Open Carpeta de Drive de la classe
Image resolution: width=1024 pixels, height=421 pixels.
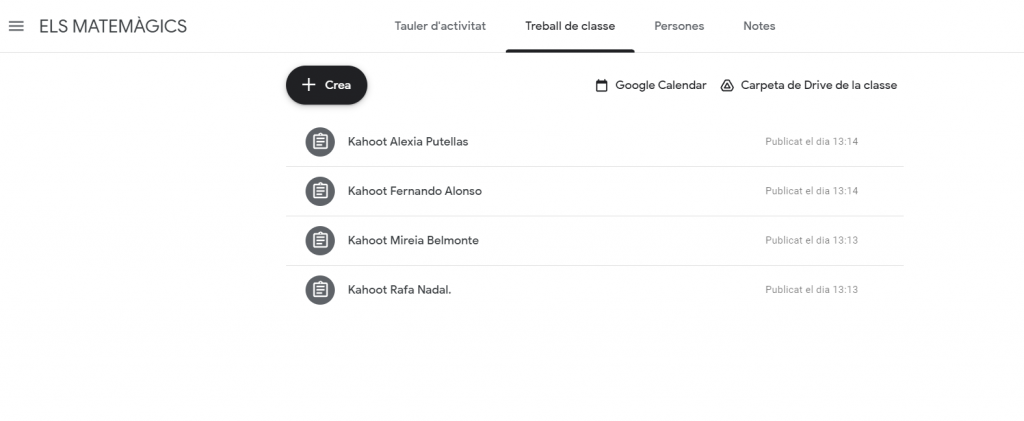pos(818,86)
